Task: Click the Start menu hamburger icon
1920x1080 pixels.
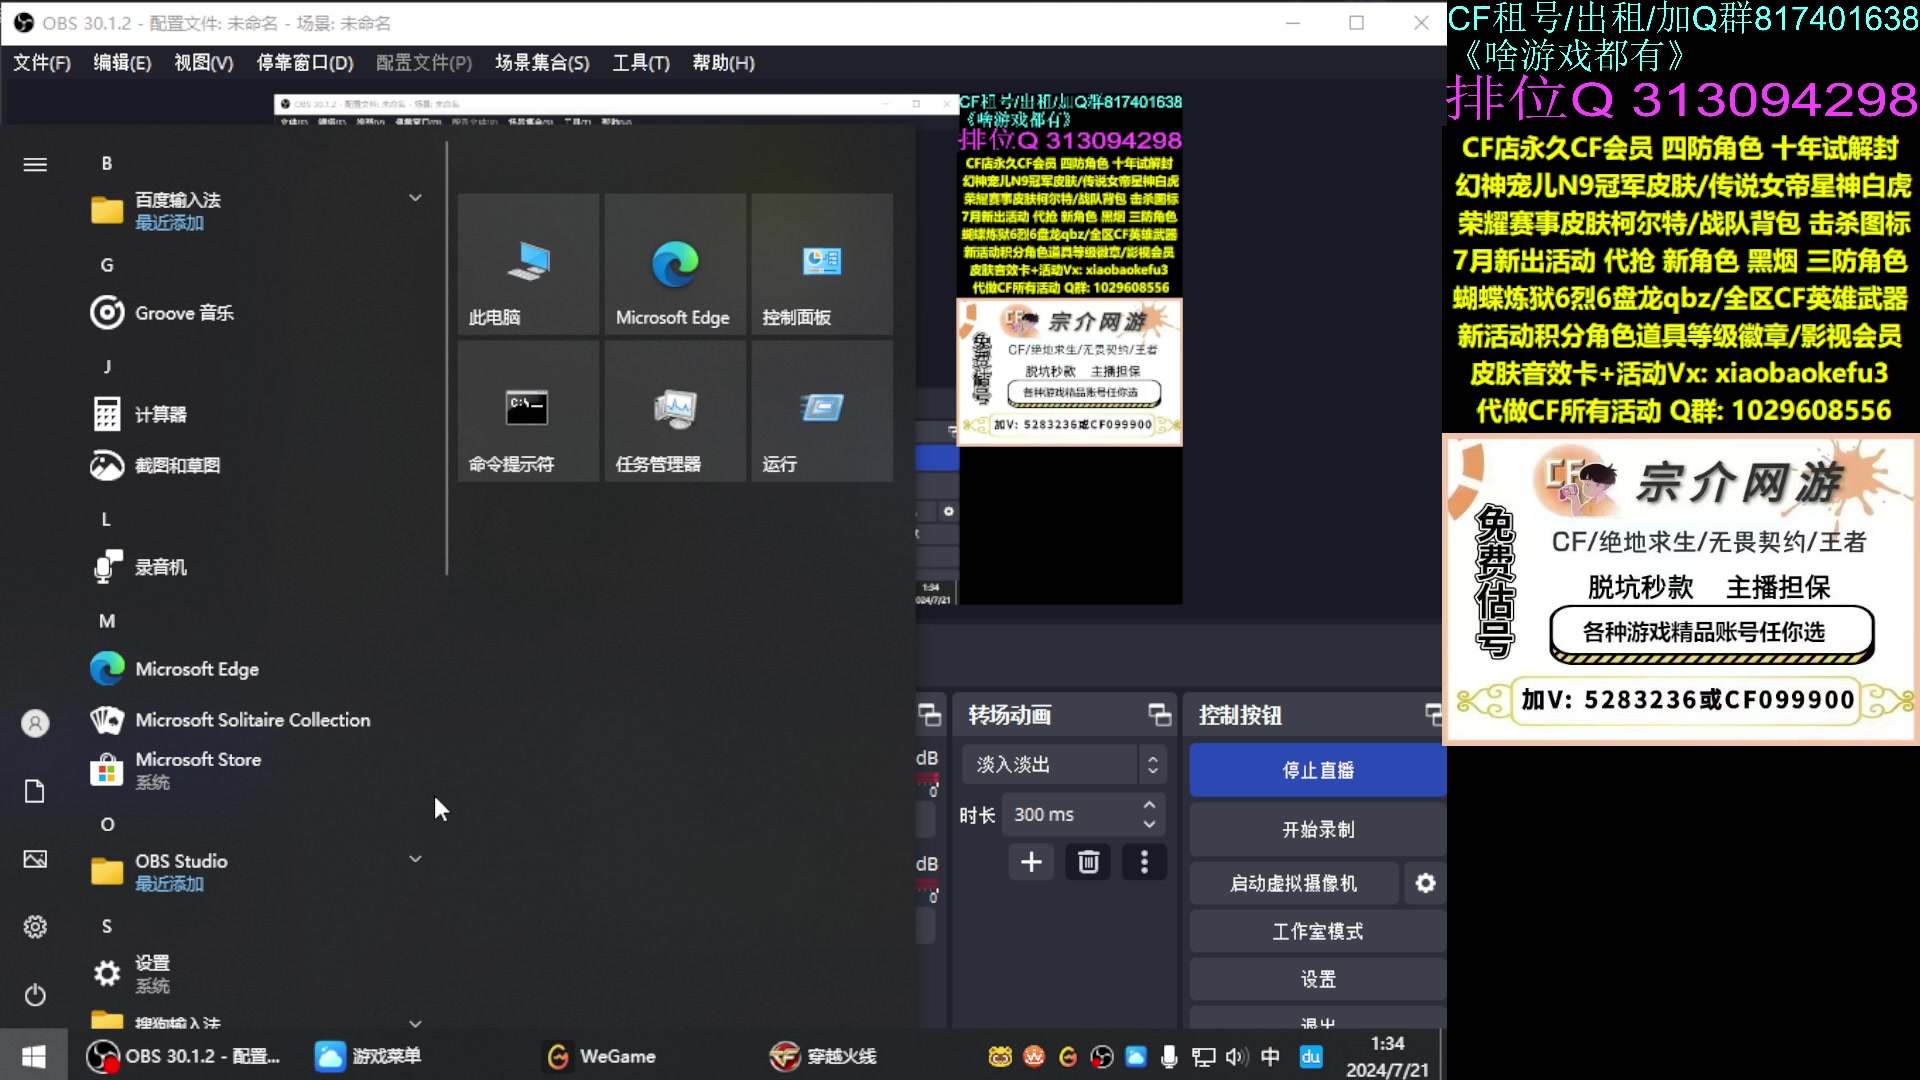Action: [35, 164]
